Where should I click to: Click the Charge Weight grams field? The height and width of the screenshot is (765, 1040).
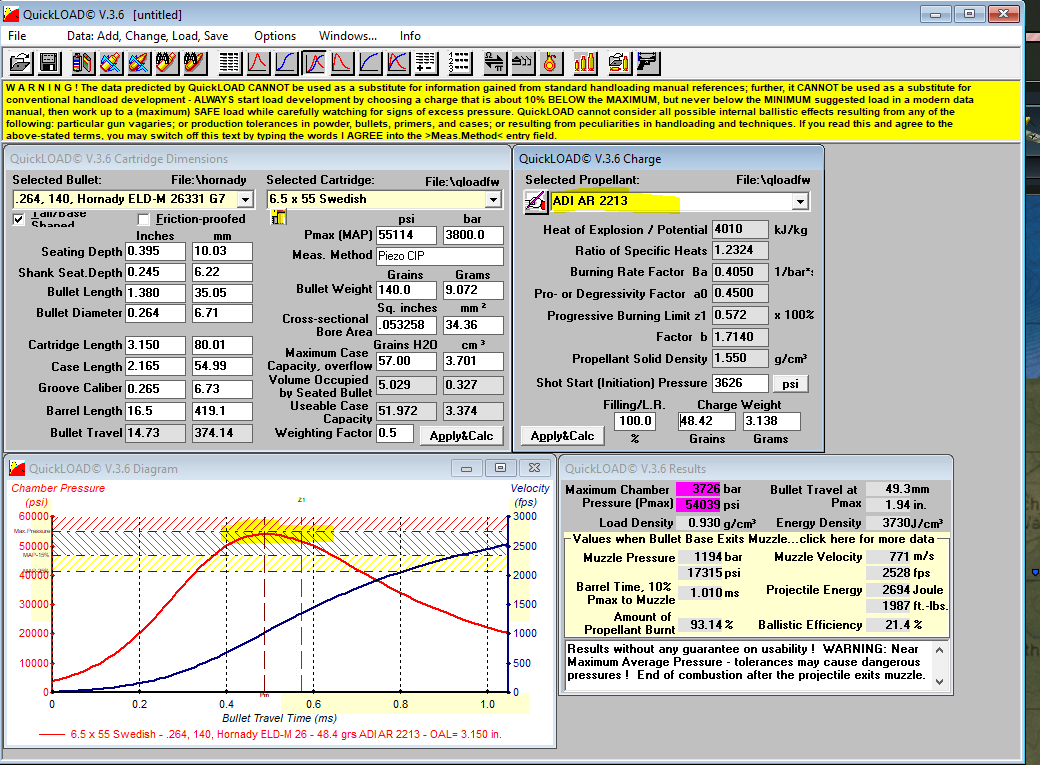771,421
